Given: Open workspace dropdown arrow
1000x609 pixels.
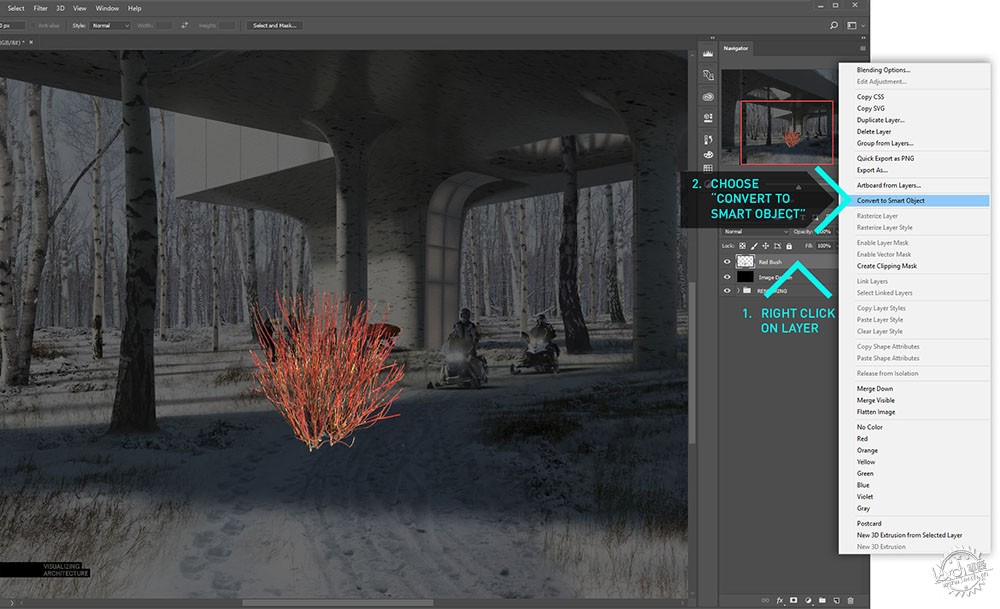Looking at the screenshot, I should tap(863, 26).
